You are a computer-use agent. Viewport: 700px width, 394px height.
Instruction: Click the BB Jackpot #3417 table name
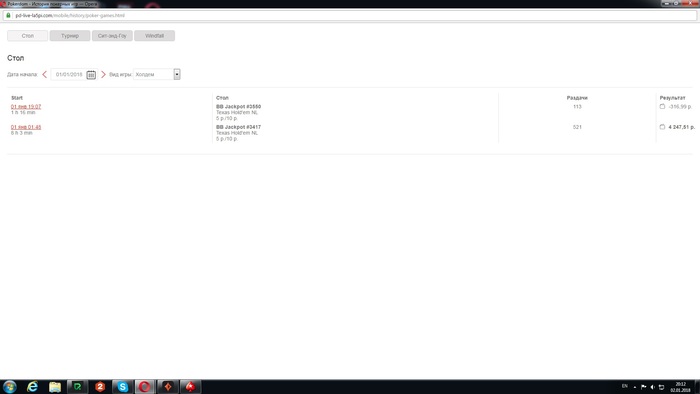tap(238, 127)
